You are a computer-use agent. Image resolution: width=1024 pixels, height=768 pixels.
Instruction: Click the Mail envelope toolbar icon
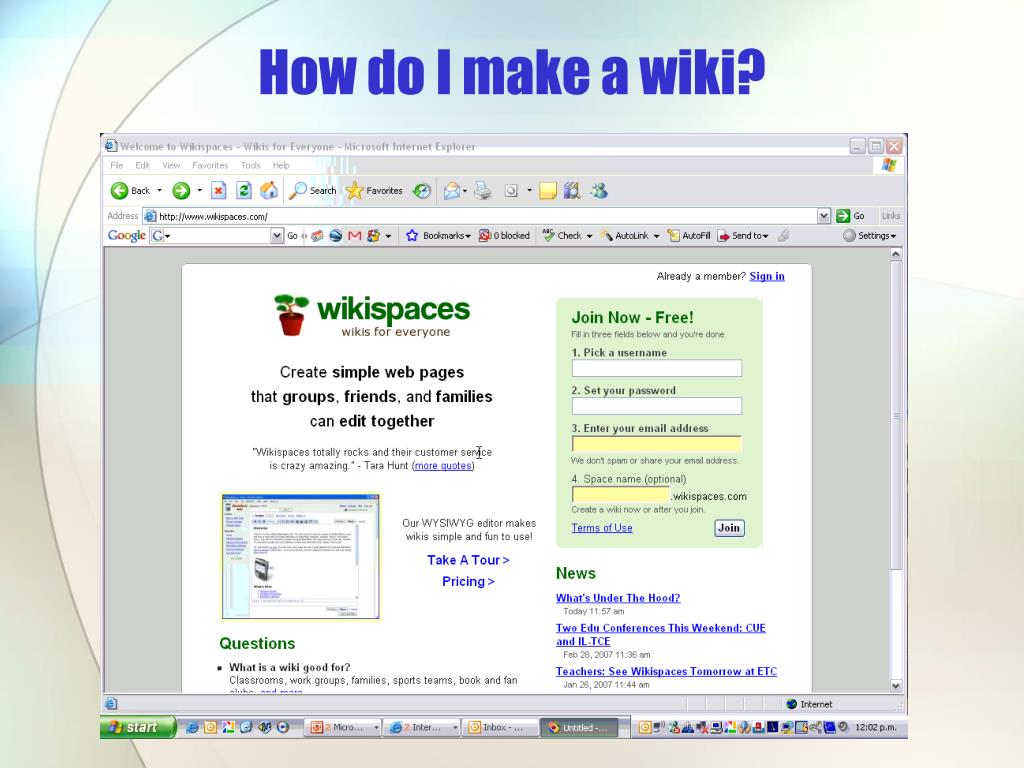tap(451, 191)
